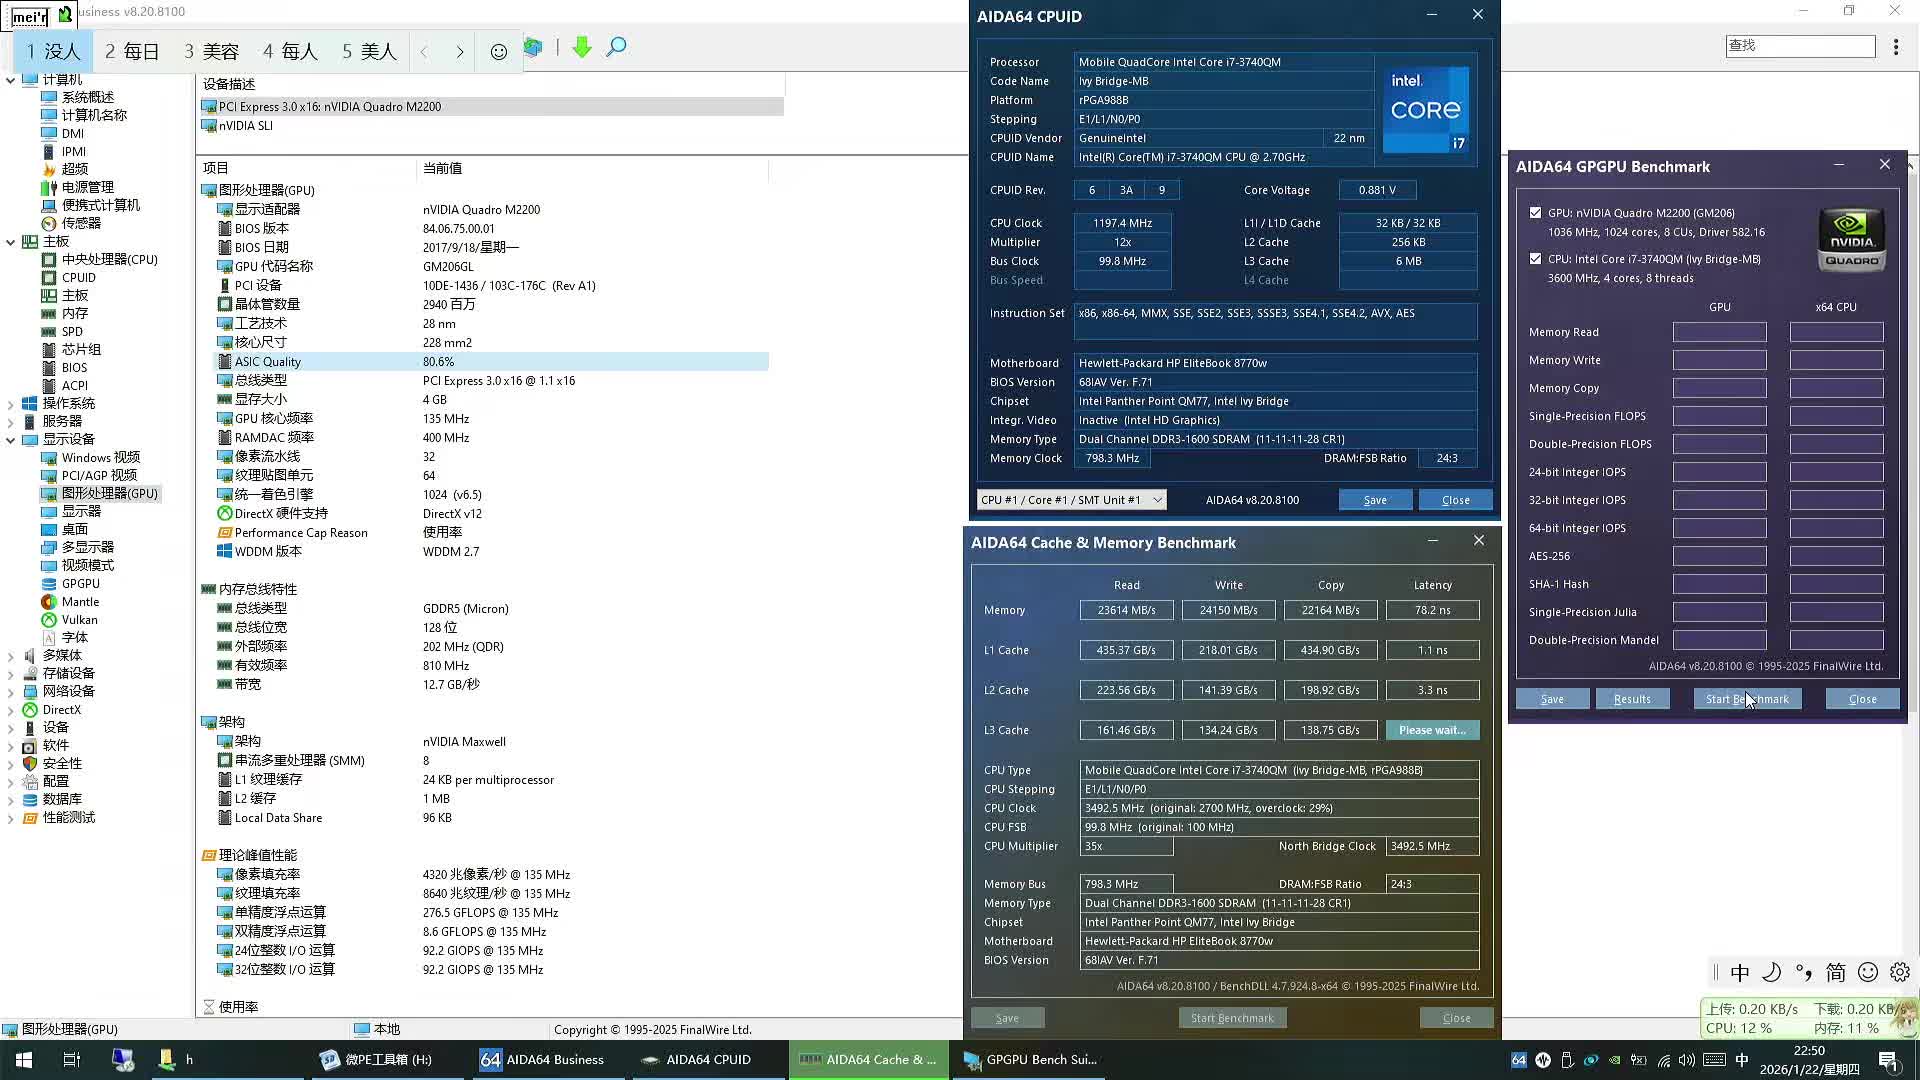1920x1080 pixels.
Task: Click the L3 Cache latency progress indicator
Action: pyautogui.click(x=1432, y=730)
